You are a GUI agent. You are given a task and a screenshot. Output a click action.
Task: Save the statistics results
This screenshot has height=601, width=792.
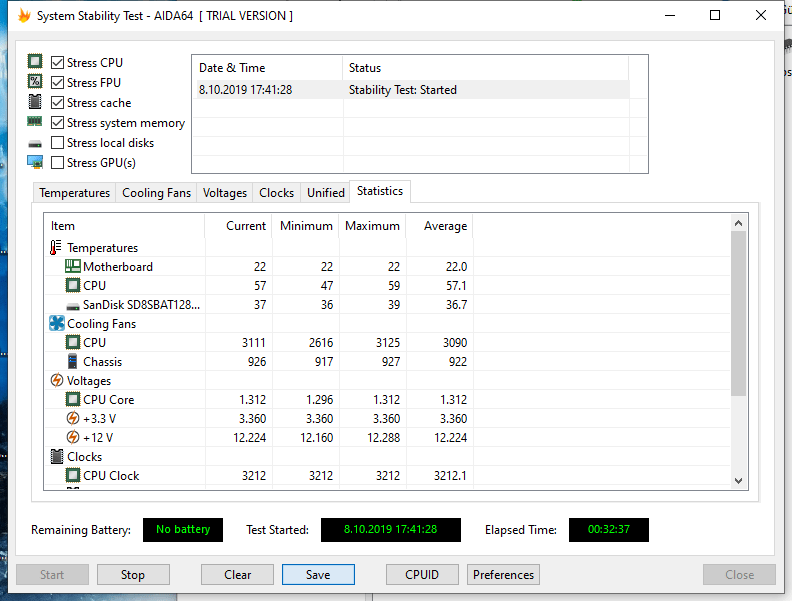[x=318, y=575]
